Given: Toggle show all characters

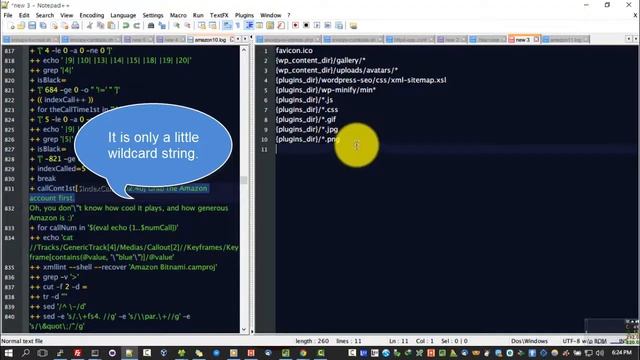Looking at the screenshot, I should (x=238, y=26).
